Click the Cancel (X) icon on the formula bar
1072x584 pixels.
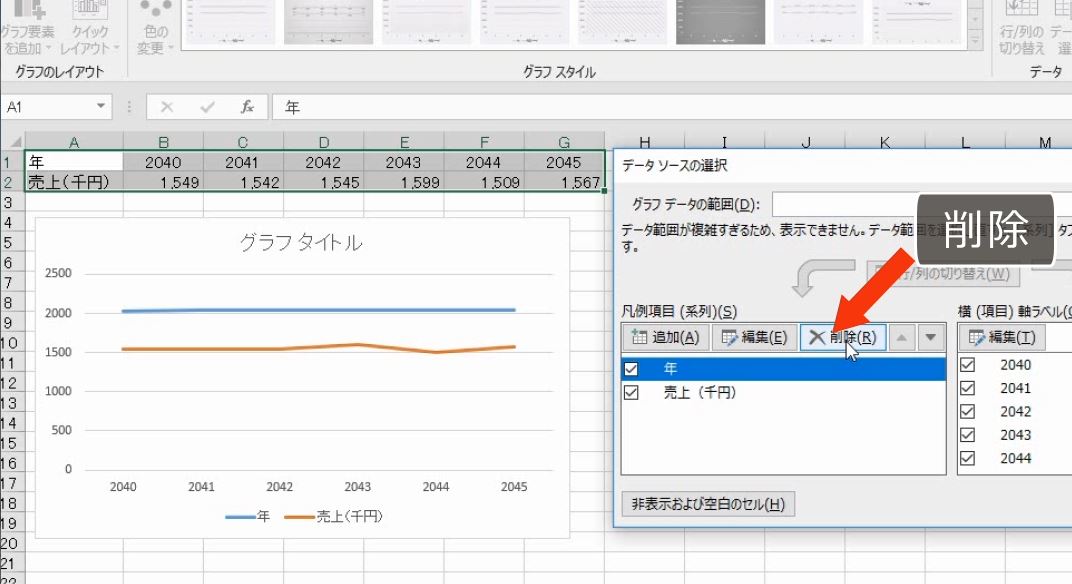pyautogui.click(x=167, y=106)
